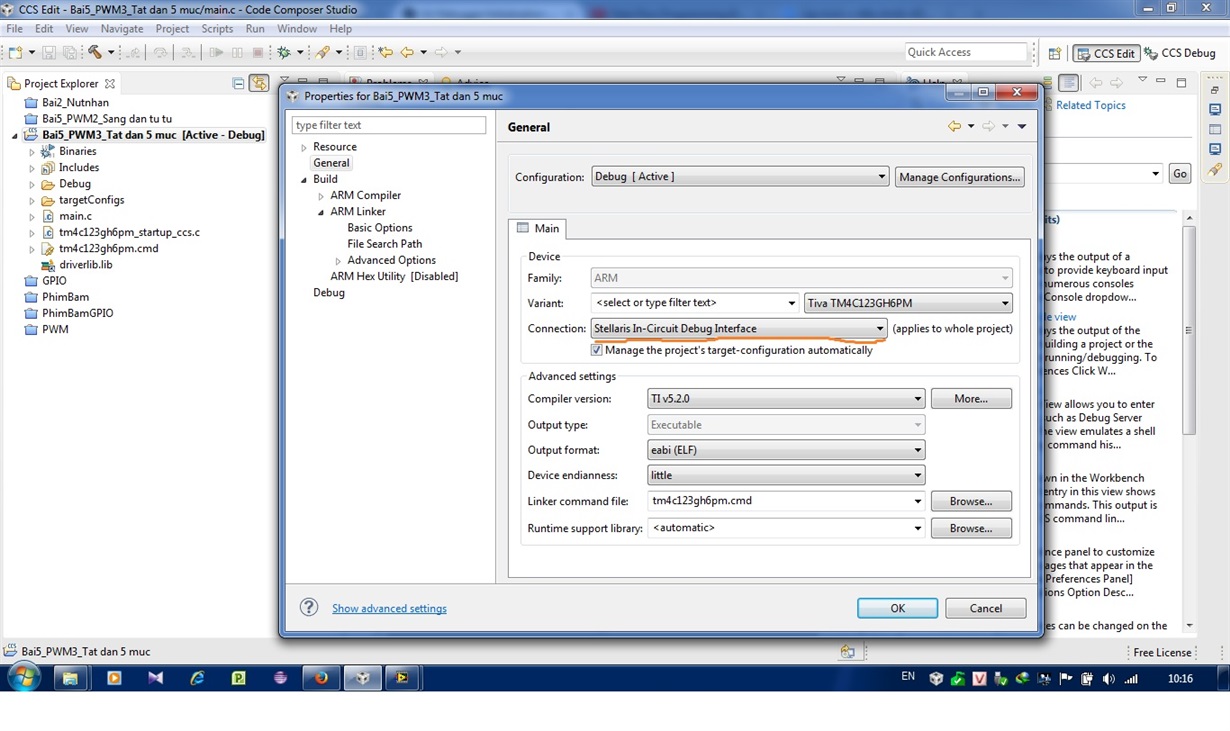Open Runtime support library dropdown
Screen dimensions: 1230x731
coord(917,528)
